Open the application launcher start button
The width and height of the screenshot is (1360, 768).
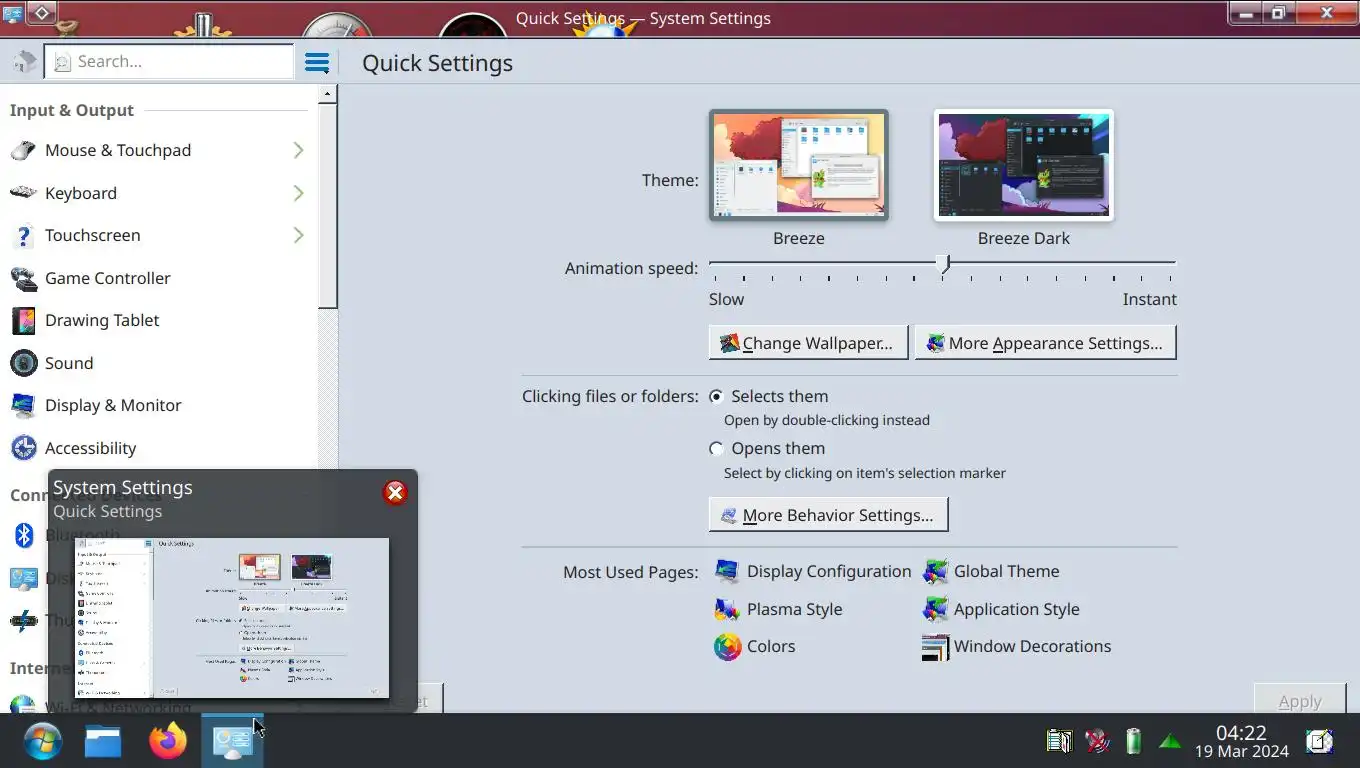[43, 741]
